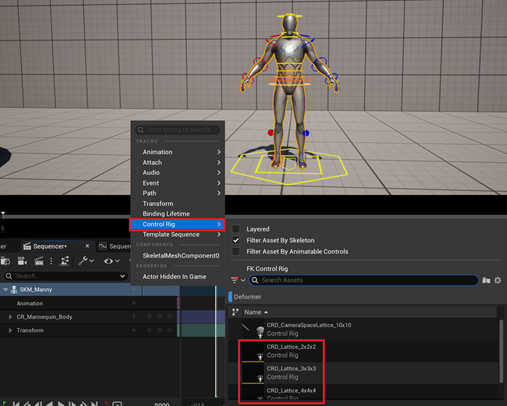
Task: Select the FK Control Rig option
Action: pyautogui.click(x=267, y=269)
